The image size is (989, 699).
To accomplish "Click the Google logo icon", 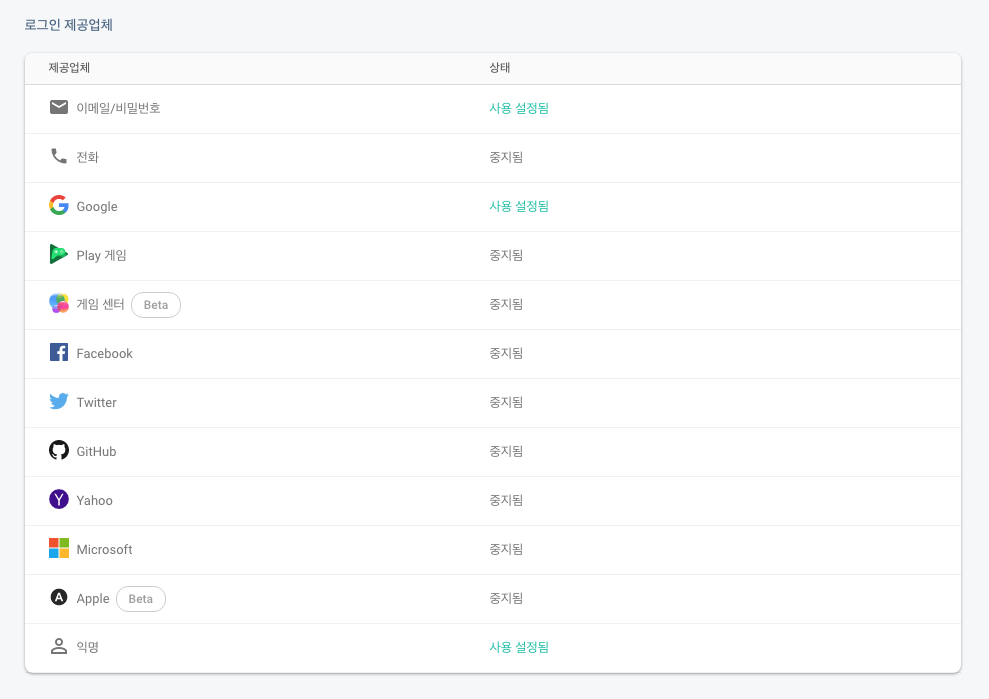I will click(59, 205).
